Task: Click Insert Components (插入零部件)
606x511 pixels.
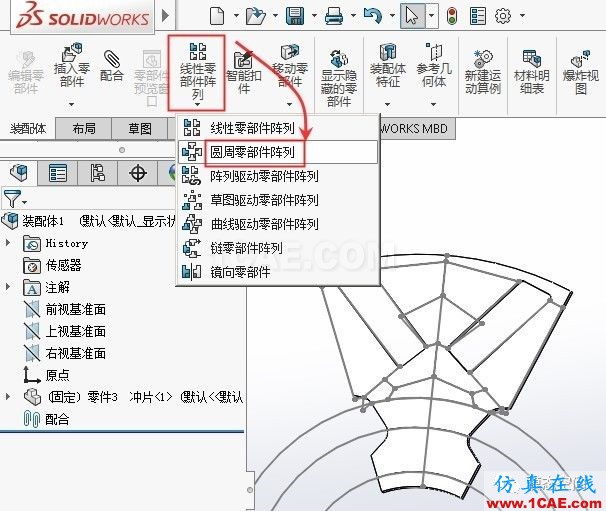Action: 72,65
